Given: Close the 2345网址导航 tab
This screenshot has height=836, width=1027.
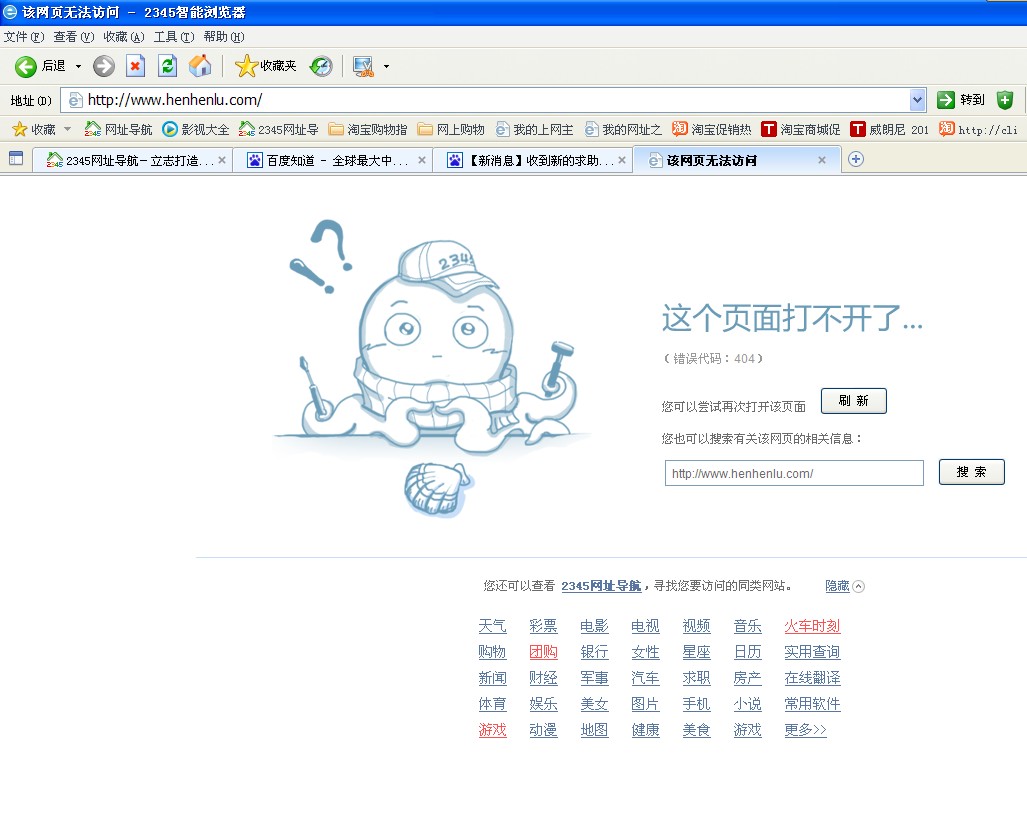Looking at the screenshot, I should coord(221,160).
